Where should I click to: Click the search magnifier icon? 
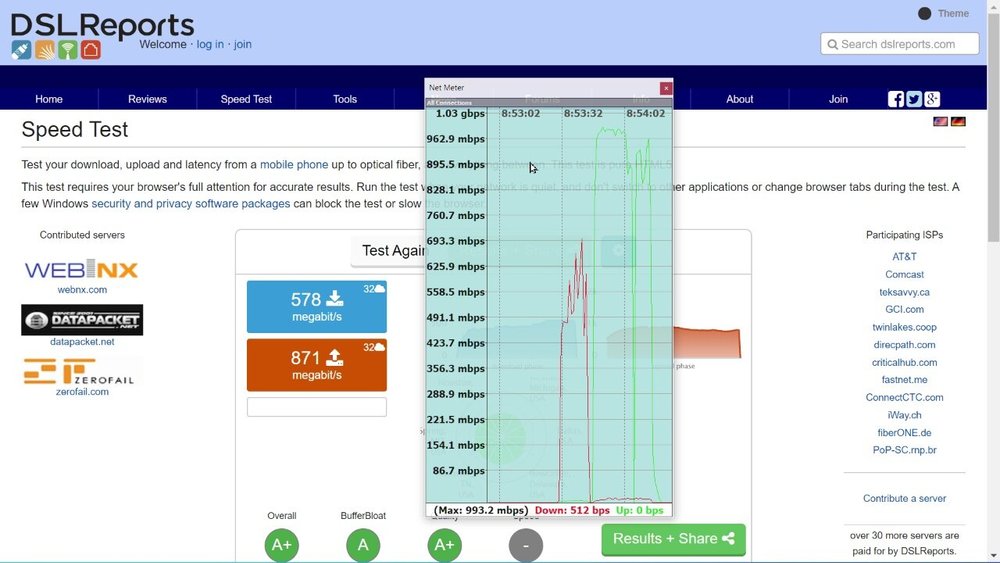832,45
